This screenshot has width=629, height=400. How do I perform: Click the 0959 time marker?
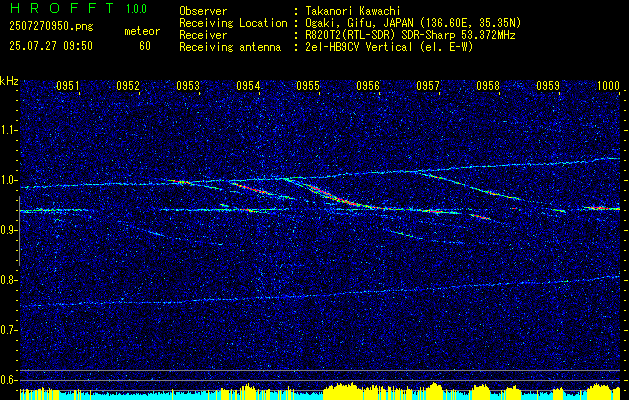(x=548, y=85)
